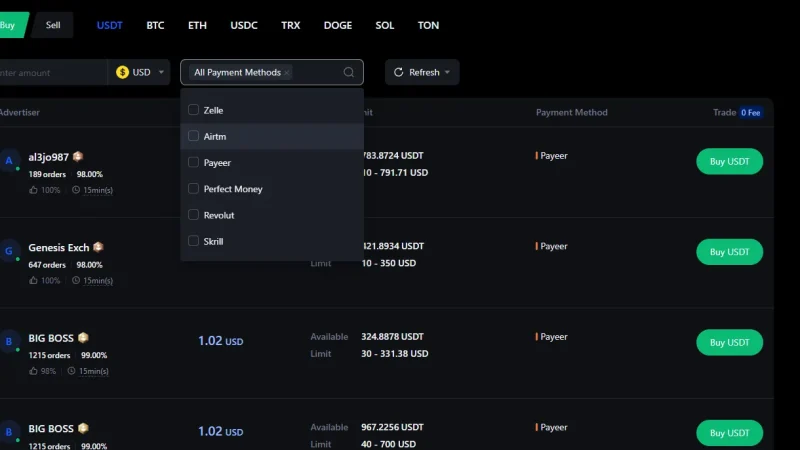Screen dimensions: 800x450
Task: Select the DOGE coin tab
Action: (338, 26)
